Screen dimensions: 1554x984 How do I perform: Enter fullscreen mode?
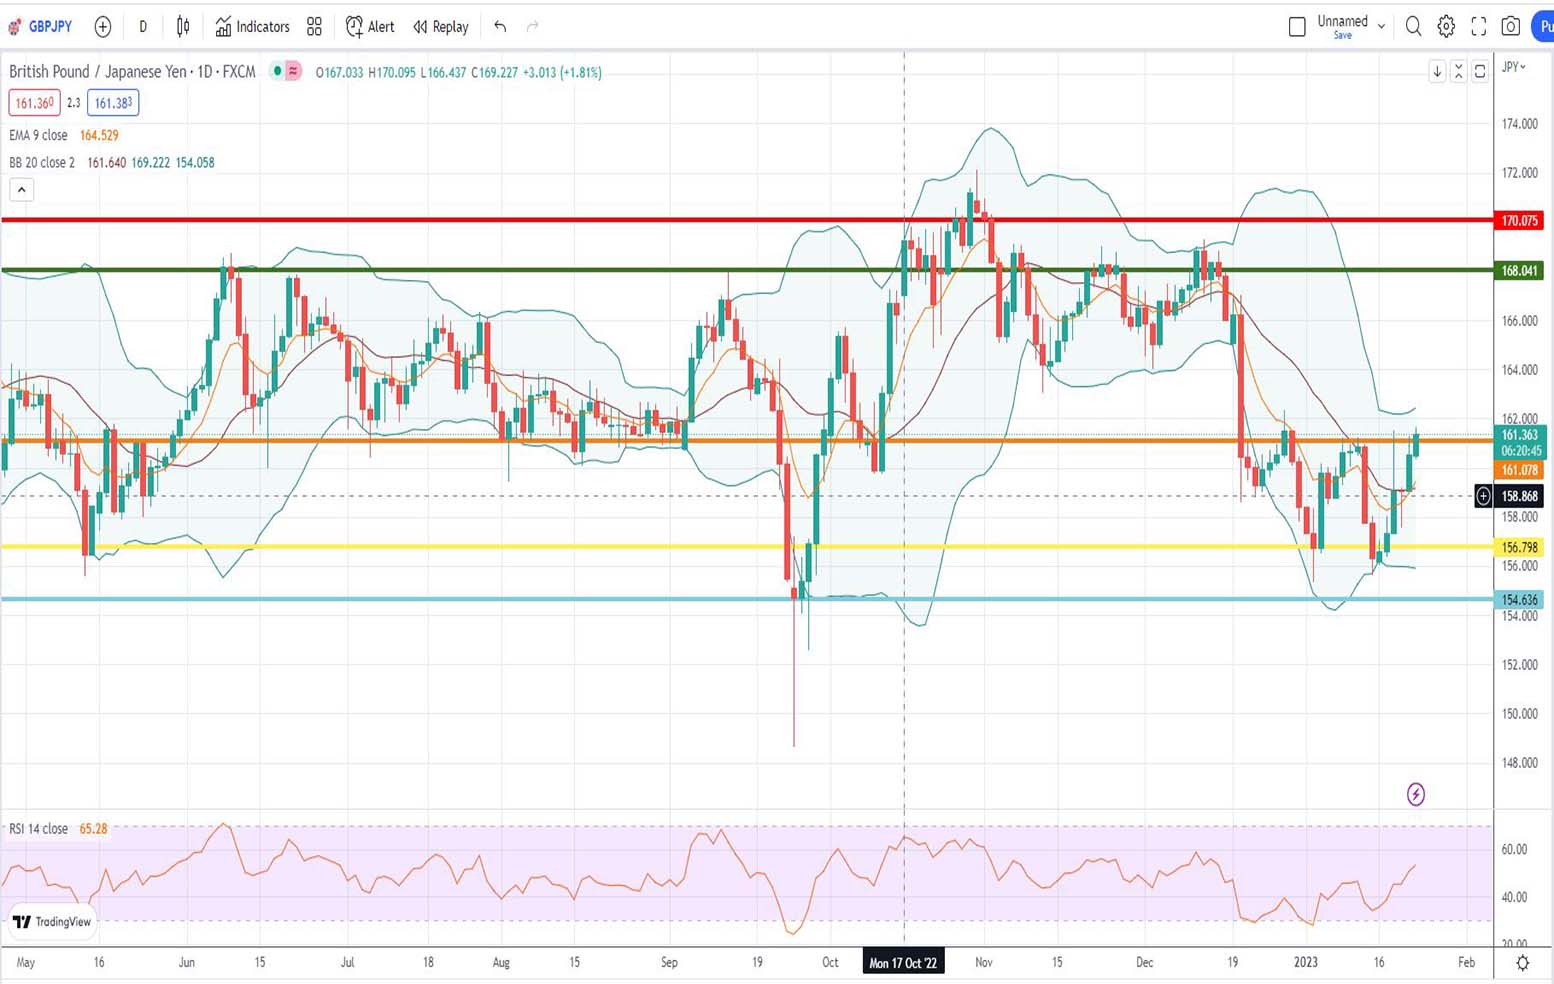coord(1478,27)
